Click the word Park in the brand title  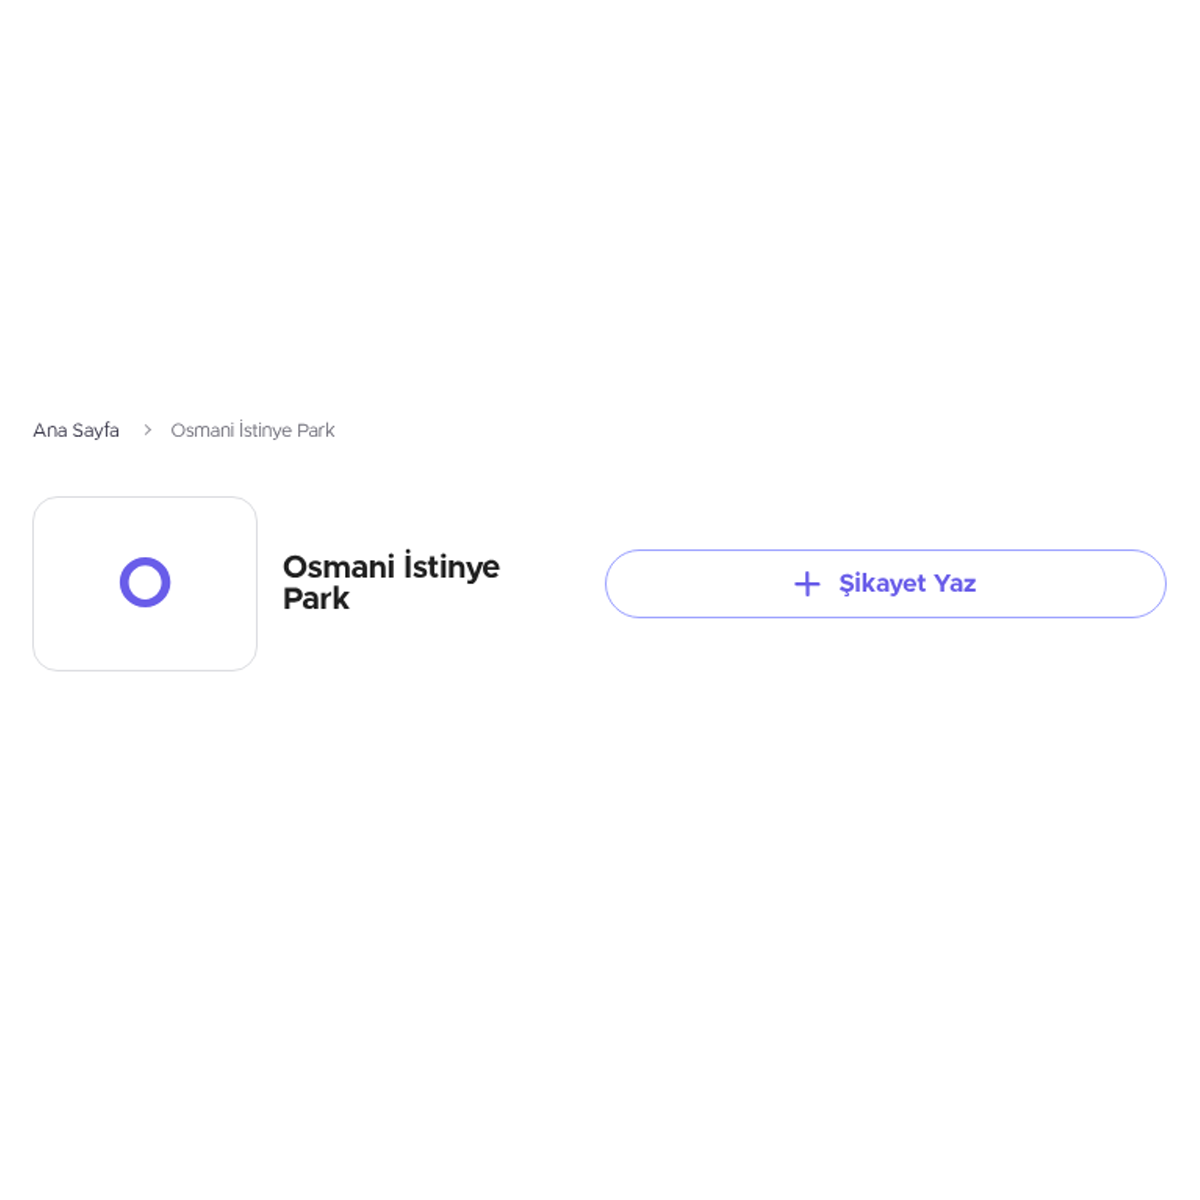pos(316,598)
